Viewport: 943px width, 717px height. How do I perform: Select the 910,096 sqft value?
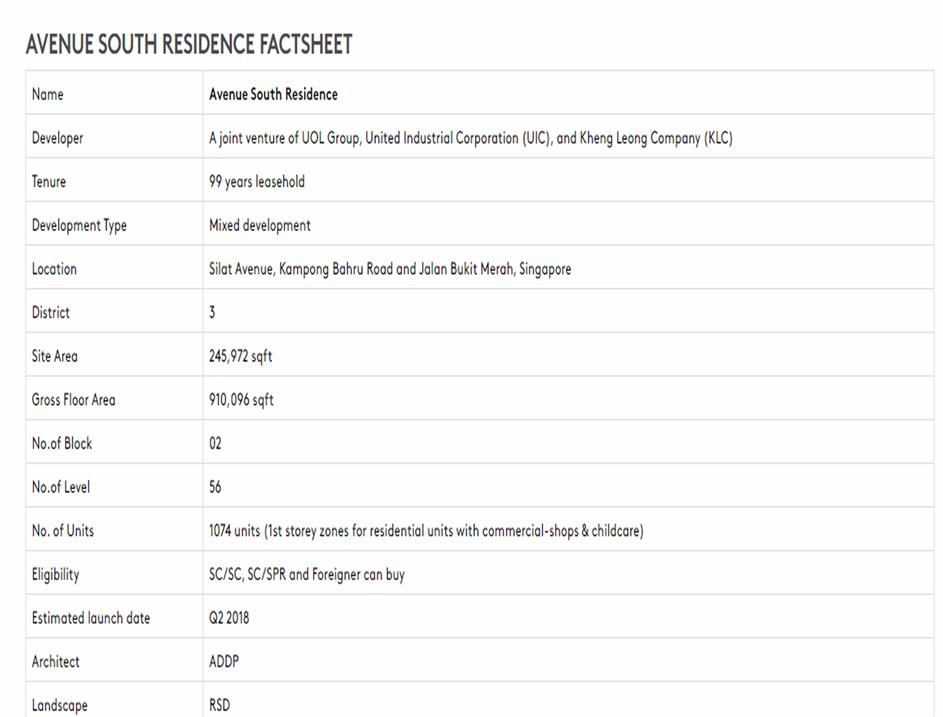(x=241, y=400)
